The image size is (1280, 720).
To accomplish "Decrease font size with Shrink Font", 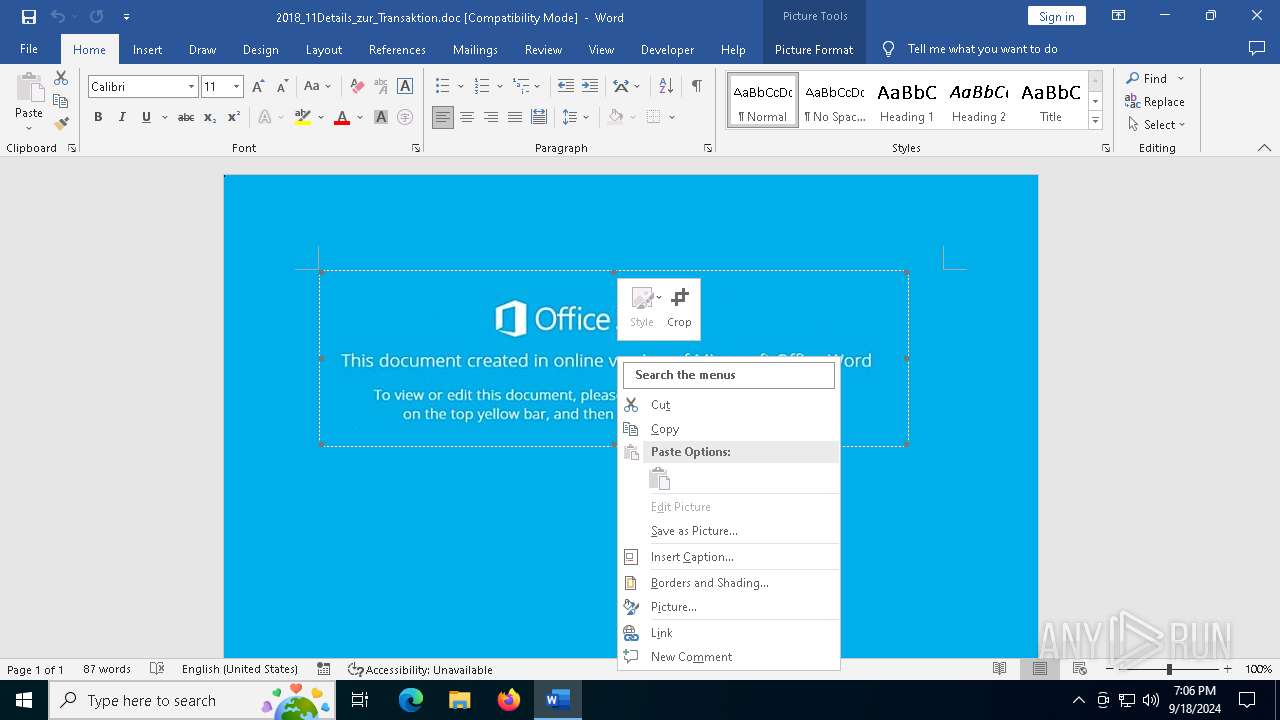I will tap(282, 86).
